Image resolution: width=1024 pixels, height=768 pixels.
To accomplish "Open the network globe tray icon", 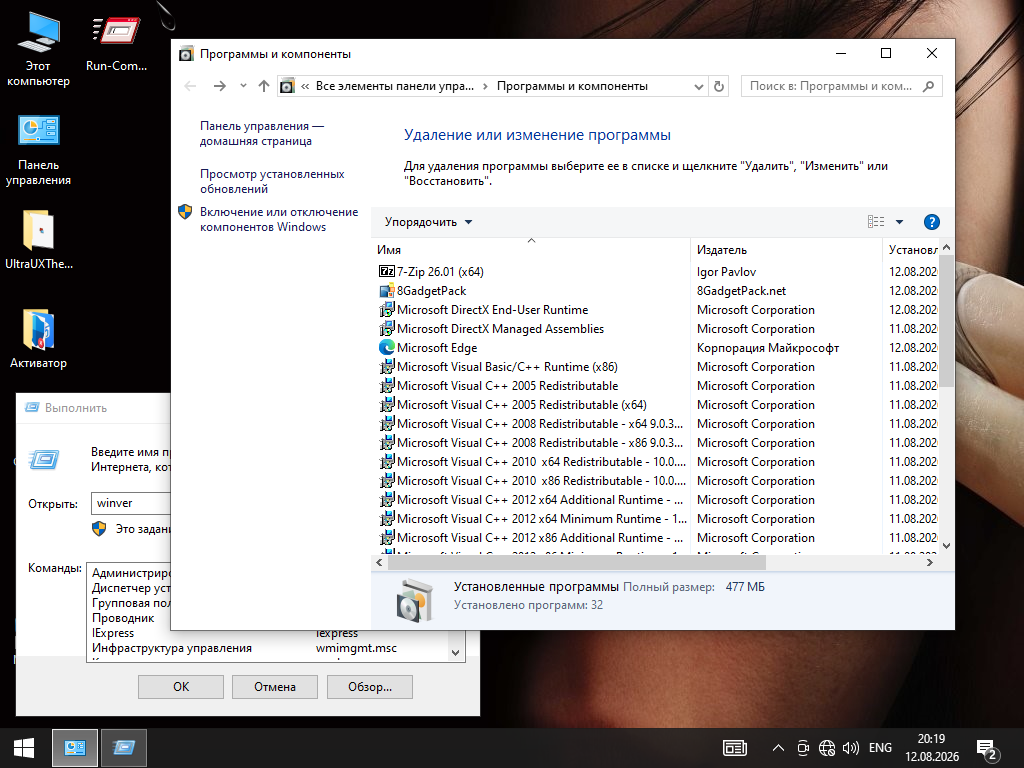I will [827, 748].
